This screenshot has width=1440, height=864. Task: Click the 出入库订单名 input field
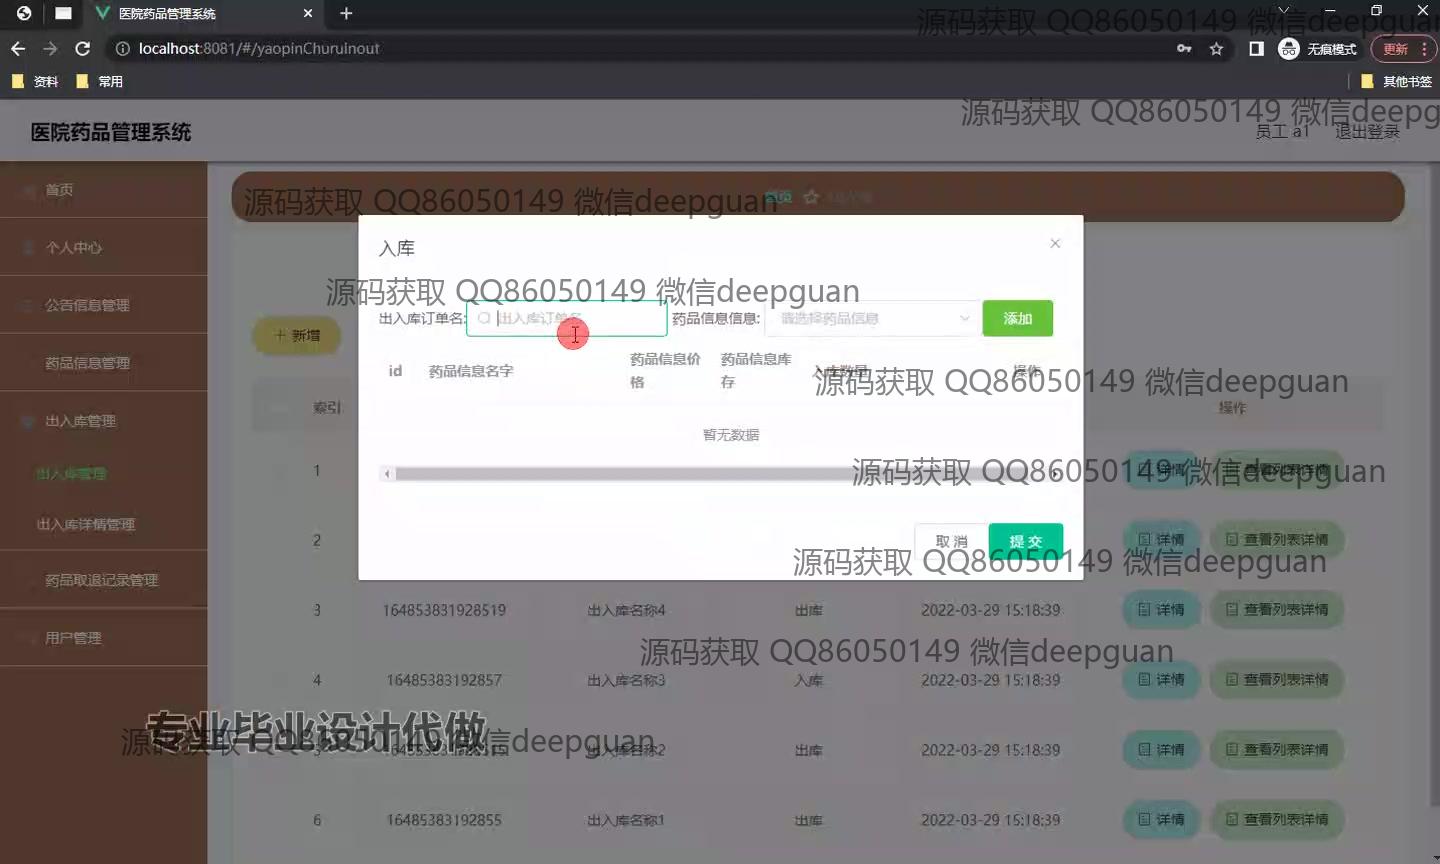[x=567, y=318]
